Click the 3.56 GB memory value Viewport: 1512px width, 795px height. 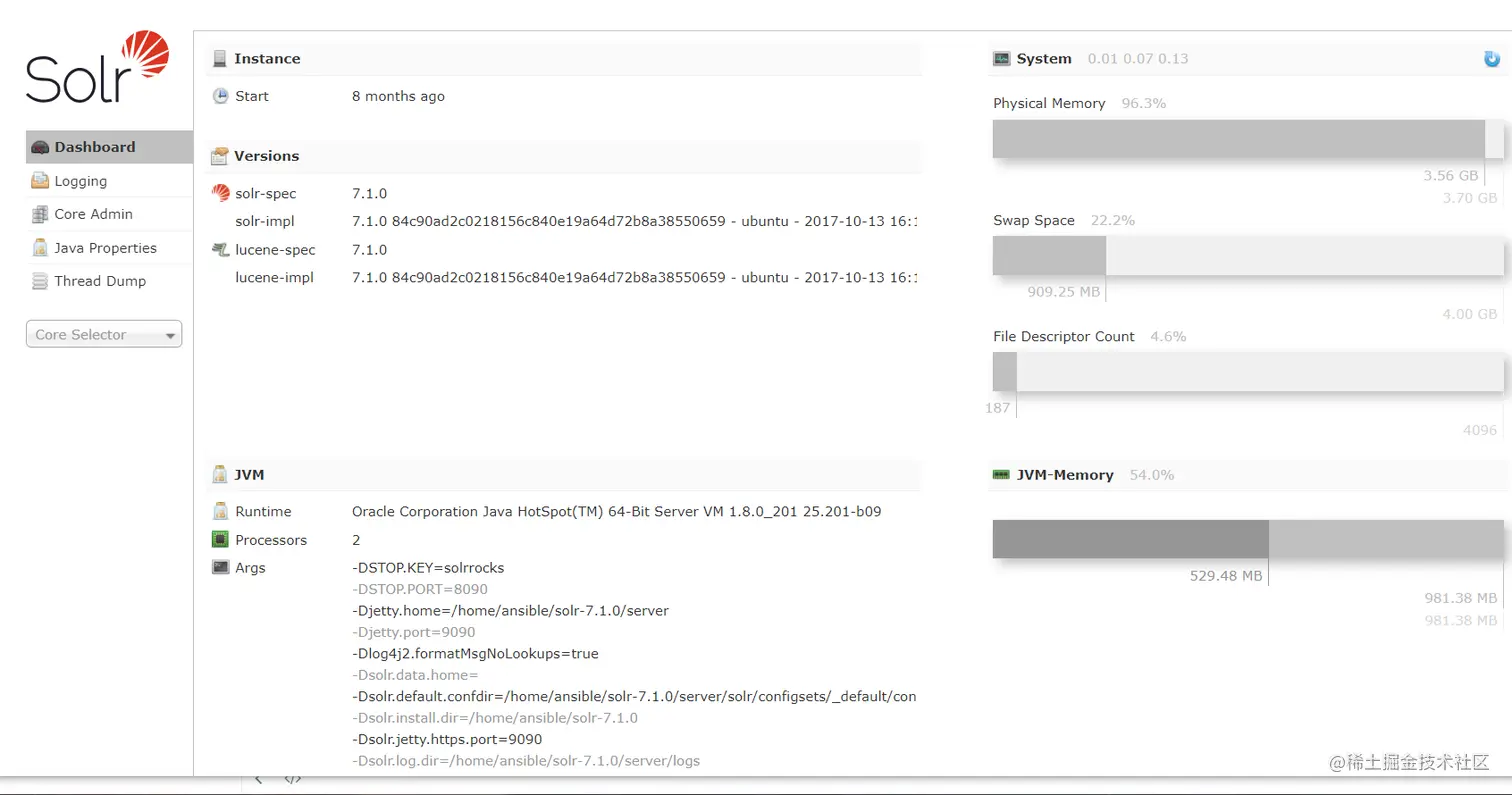coord(1451,176)
